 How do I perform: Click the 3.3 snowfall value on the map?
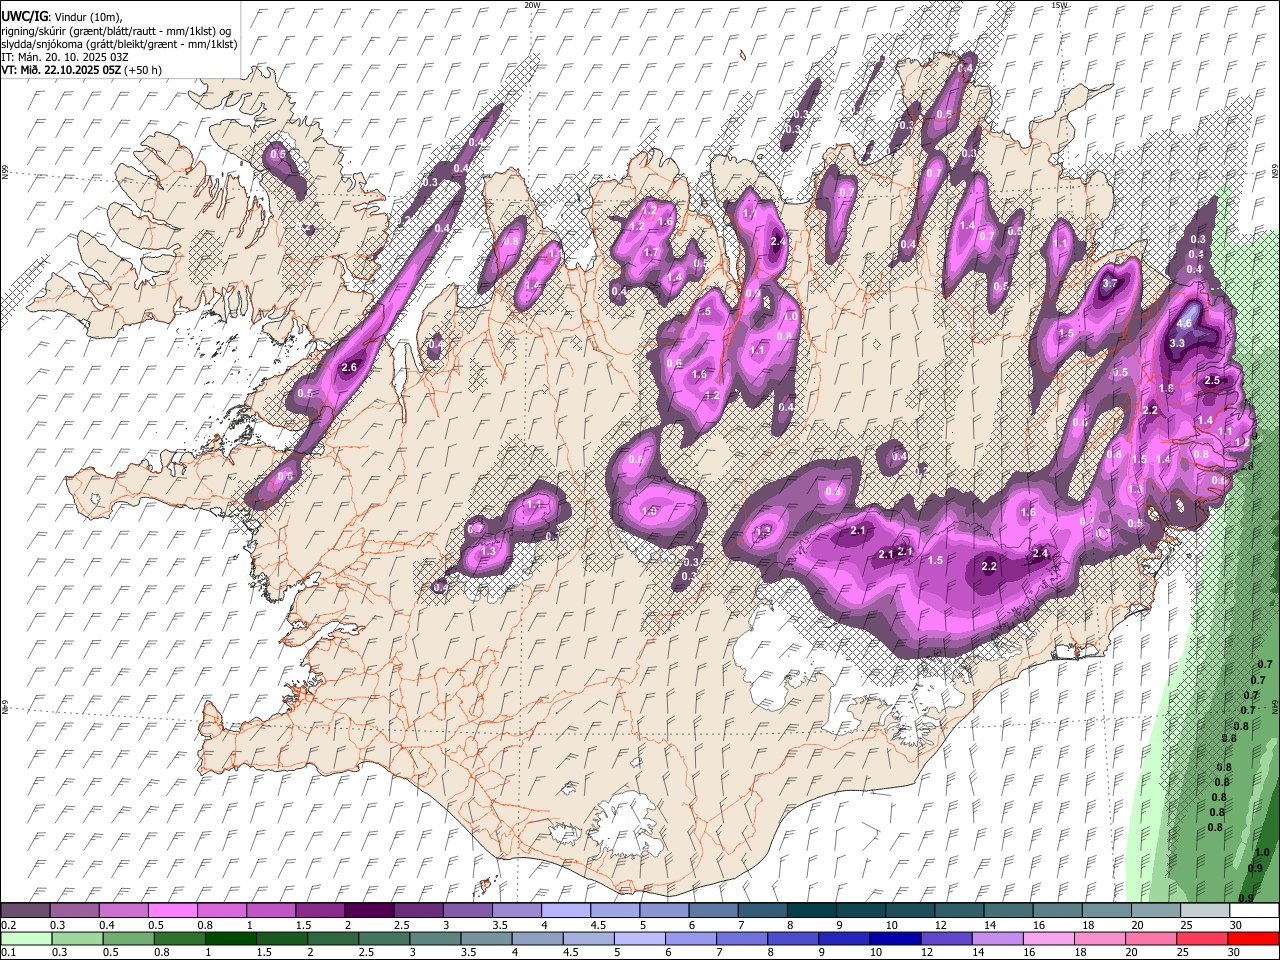(x=1177, y=344)
